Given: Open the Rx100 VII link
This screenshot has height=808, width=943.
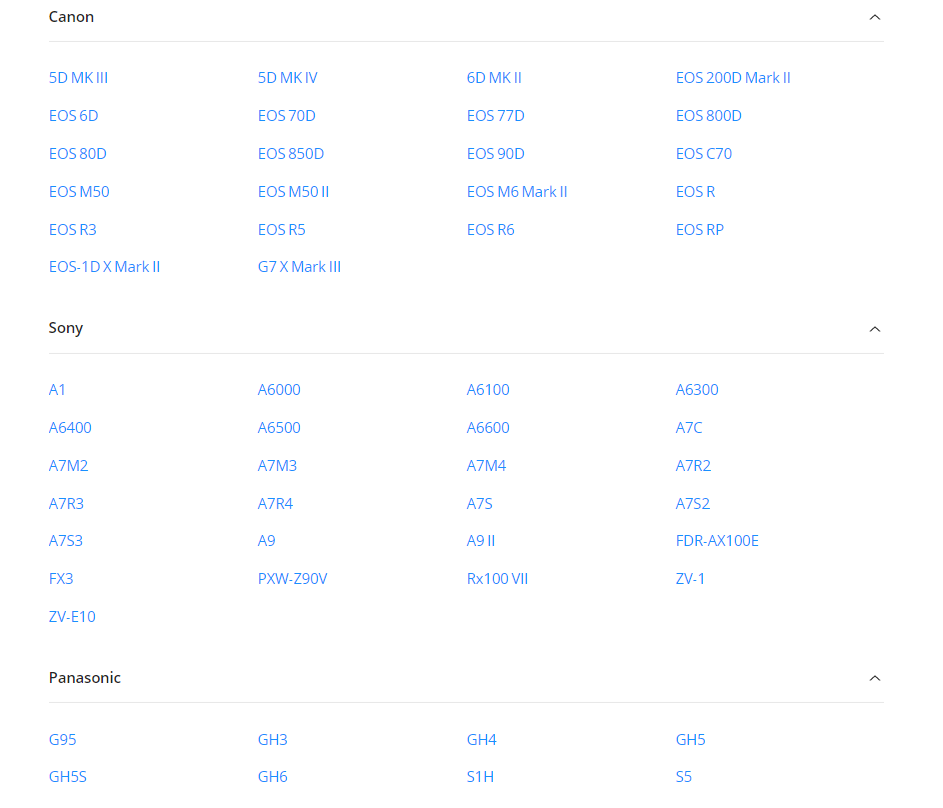Looking at the screenshot, I should click(497, 579).
